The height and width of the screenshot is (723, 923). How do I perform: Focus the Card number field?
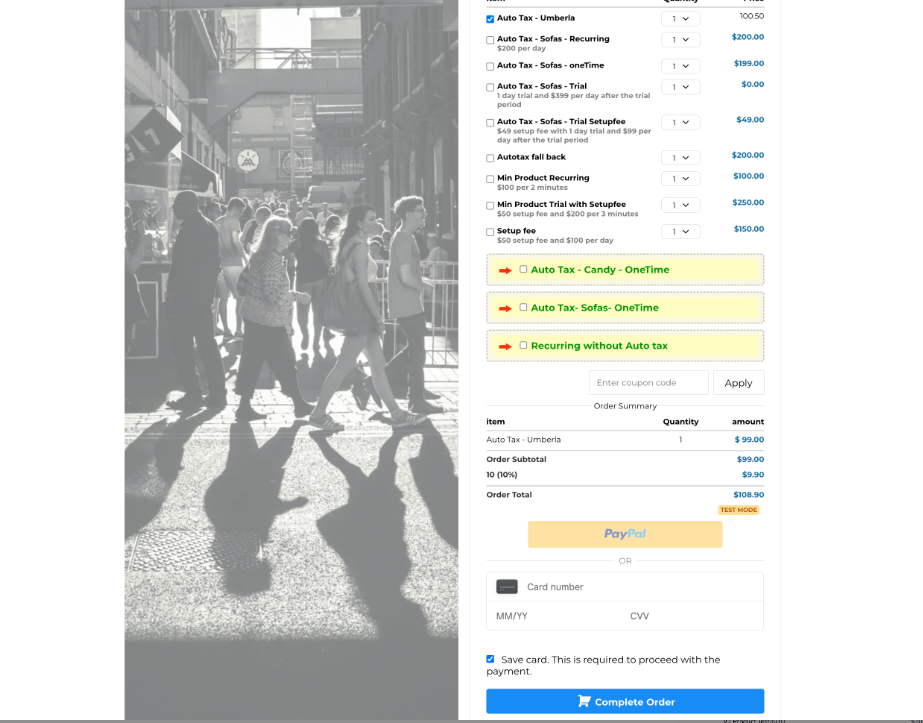625,587
